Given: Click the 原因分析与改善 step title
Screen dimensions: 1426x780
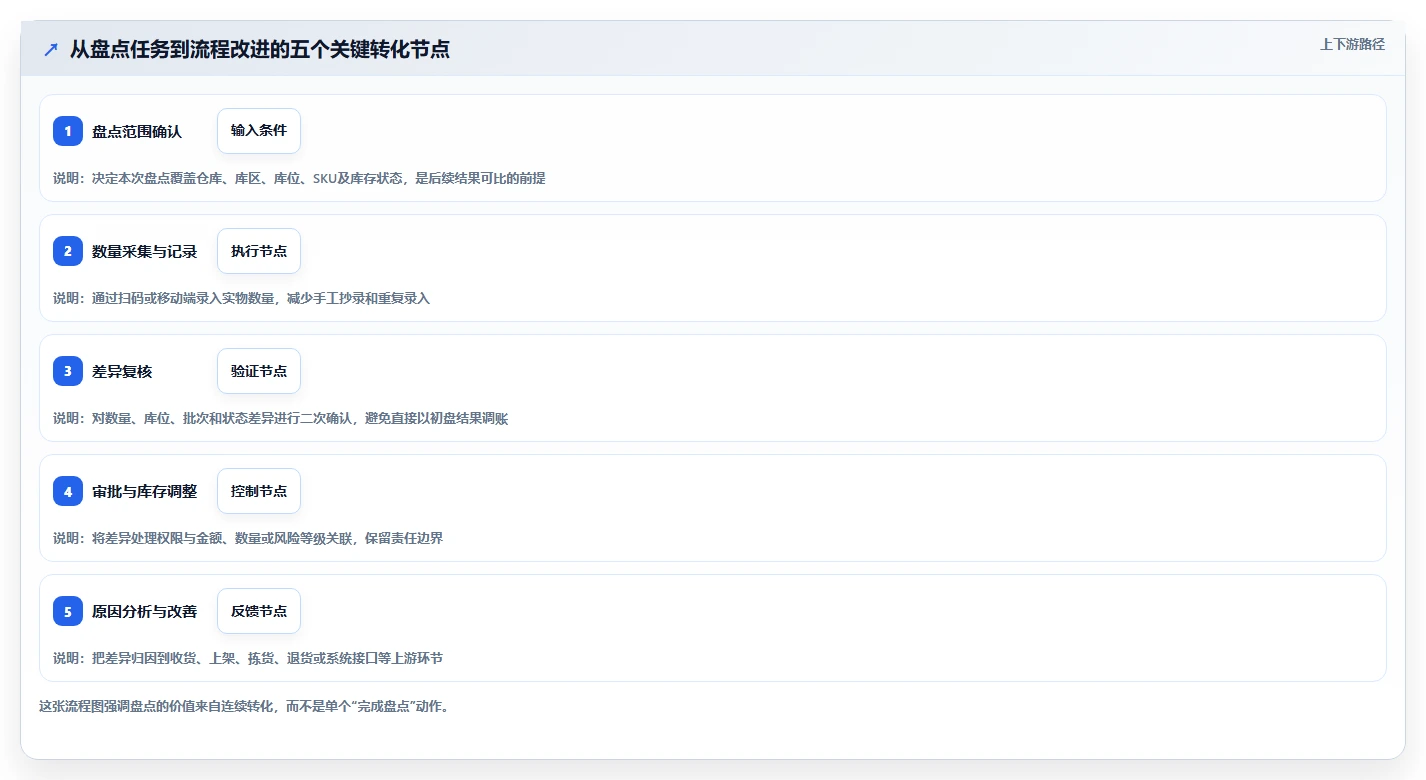Looking at the screenshot, I should click(x=145, y=611).
